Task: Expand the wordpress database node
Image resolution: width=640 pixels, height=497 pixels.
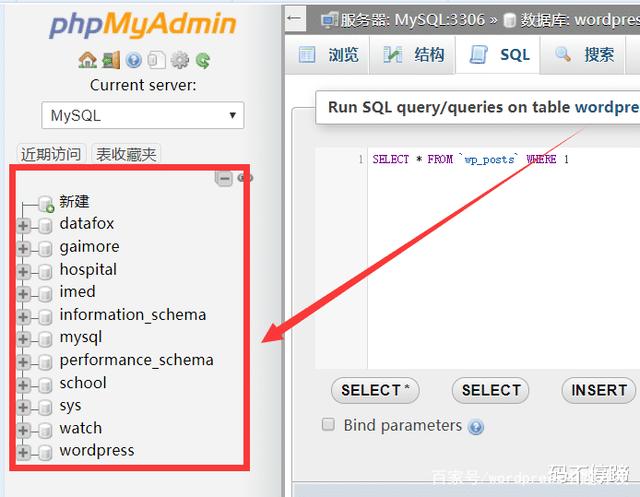Action: pos(24,452)
